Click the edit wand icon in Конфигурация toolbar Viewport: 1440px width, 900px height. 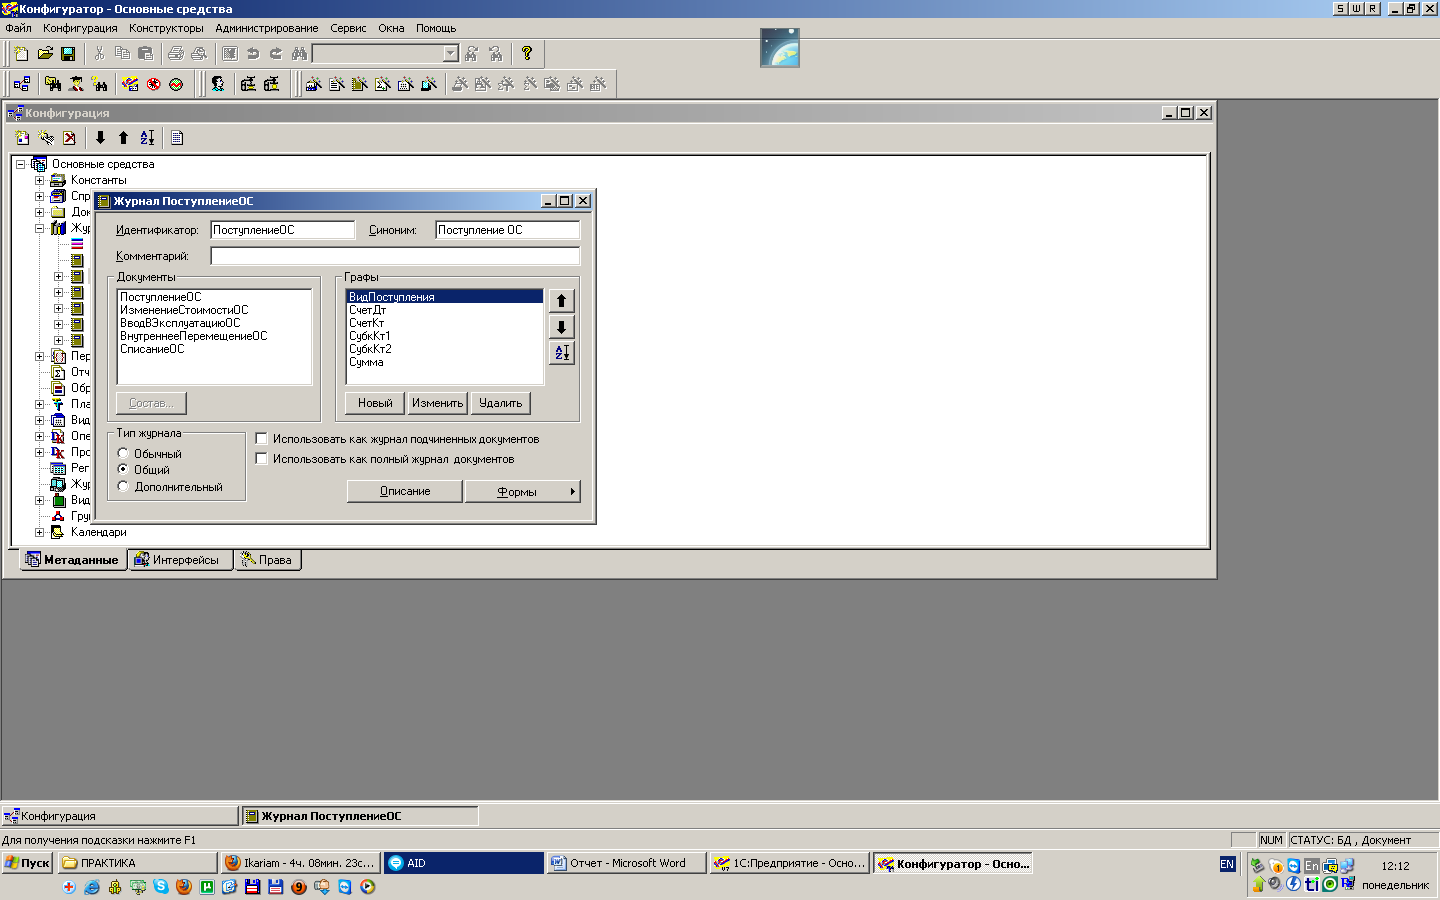[x=46, y=138]
